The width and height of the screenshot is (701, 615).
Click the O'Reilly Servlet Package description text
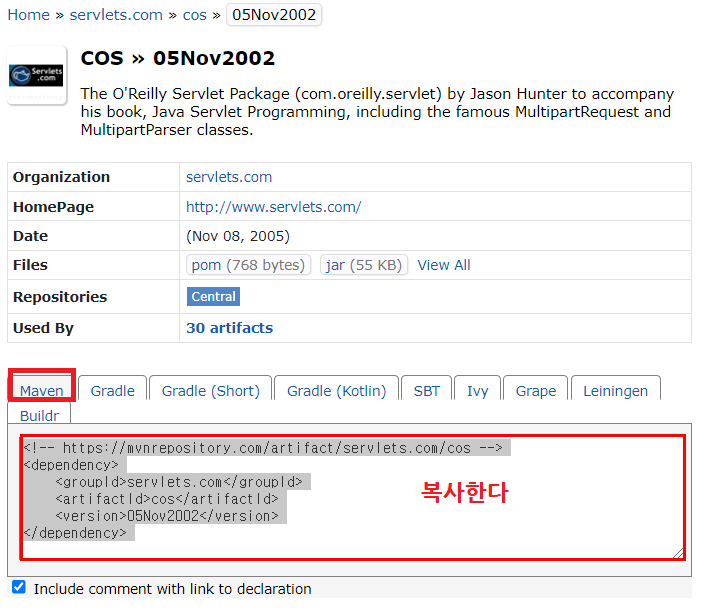pos(377,112)
